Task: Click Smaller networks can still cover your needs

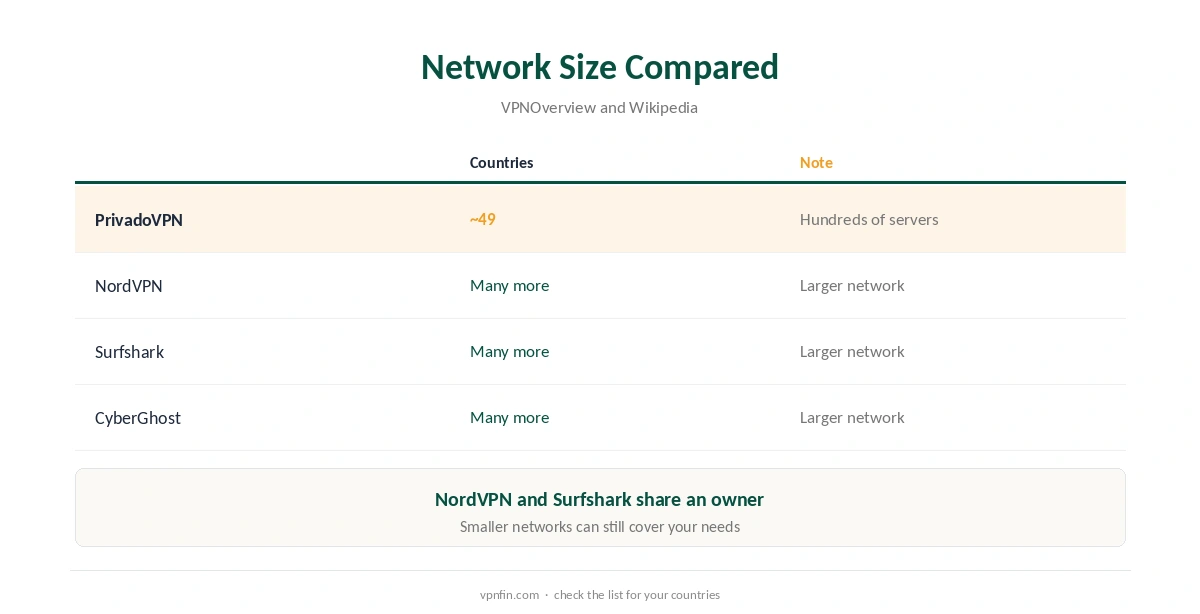Action: (x=600, y=526)
